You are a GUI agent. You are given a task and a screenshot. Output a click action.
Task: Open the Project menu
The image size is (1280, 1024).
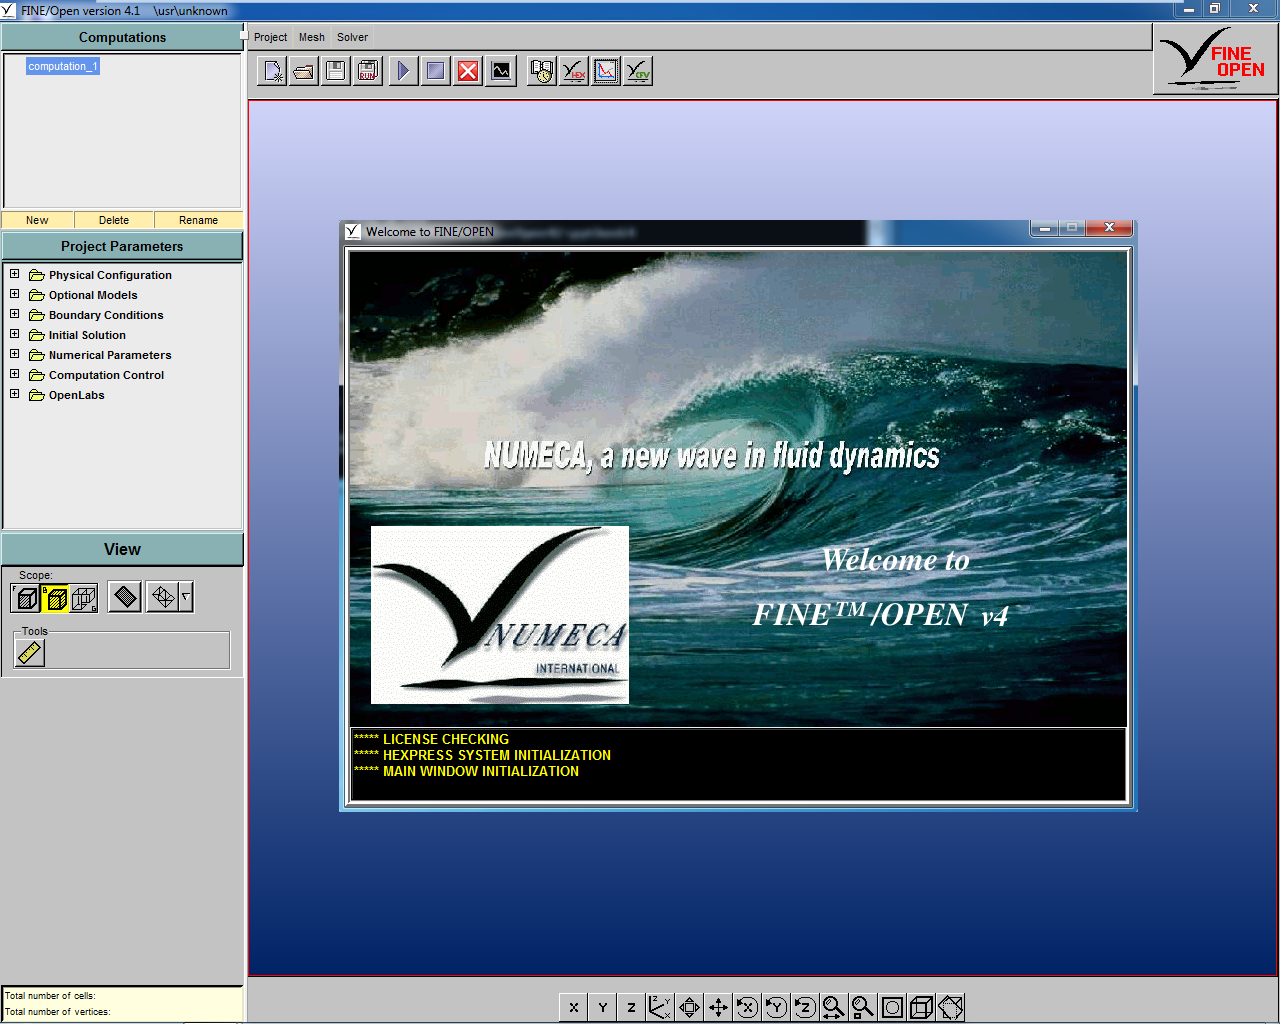[x=270, y=37]
